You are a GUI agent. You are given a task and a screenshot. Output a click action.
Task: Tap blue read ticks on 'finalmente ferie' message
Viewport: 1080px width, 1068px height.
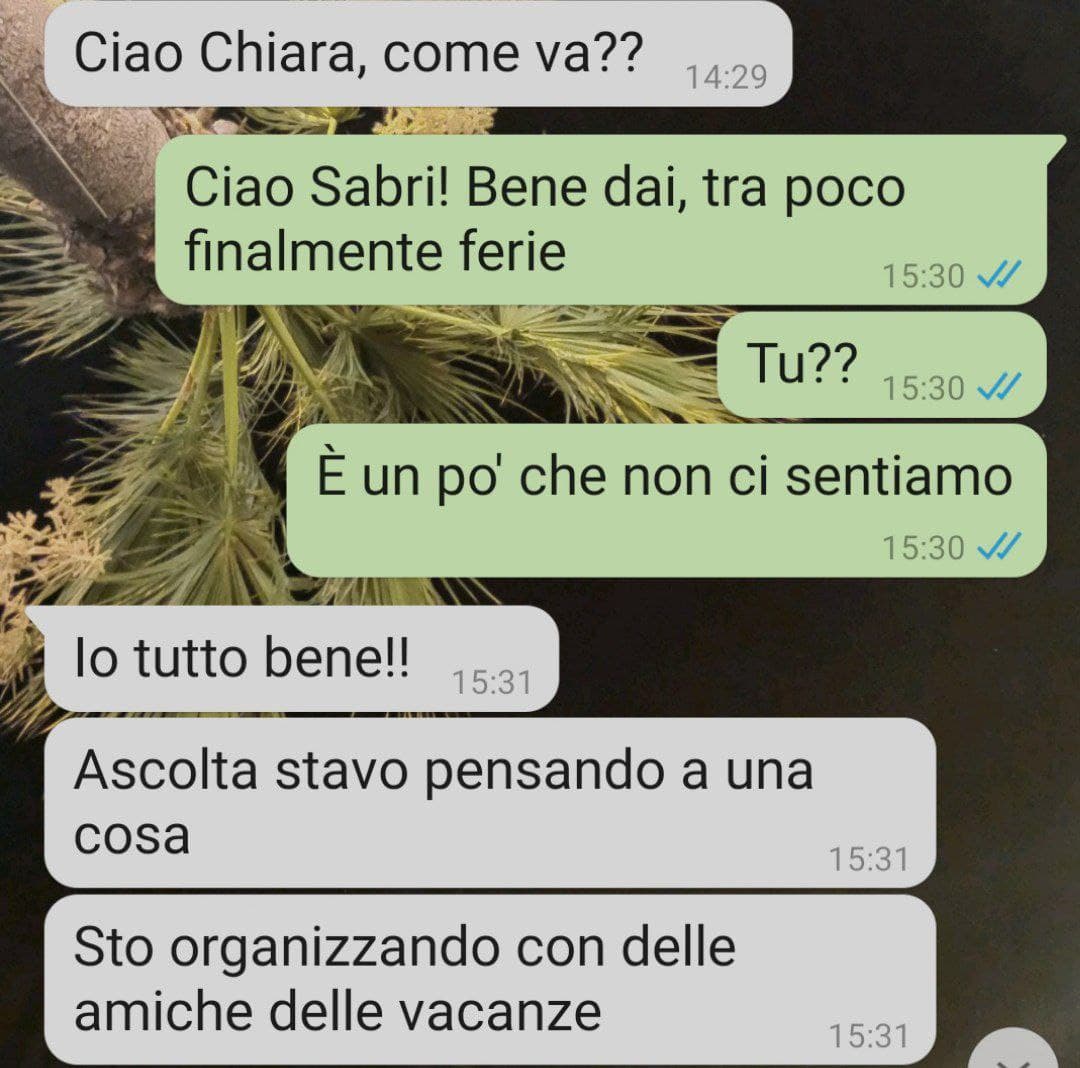(999, 275)
